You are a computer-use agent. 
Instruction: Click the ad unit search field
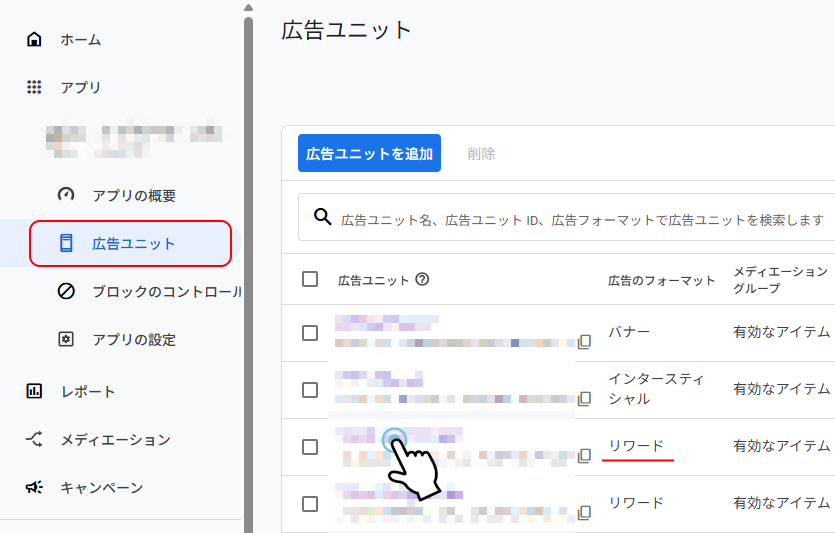pyautogui.click(x=580, y=219)
